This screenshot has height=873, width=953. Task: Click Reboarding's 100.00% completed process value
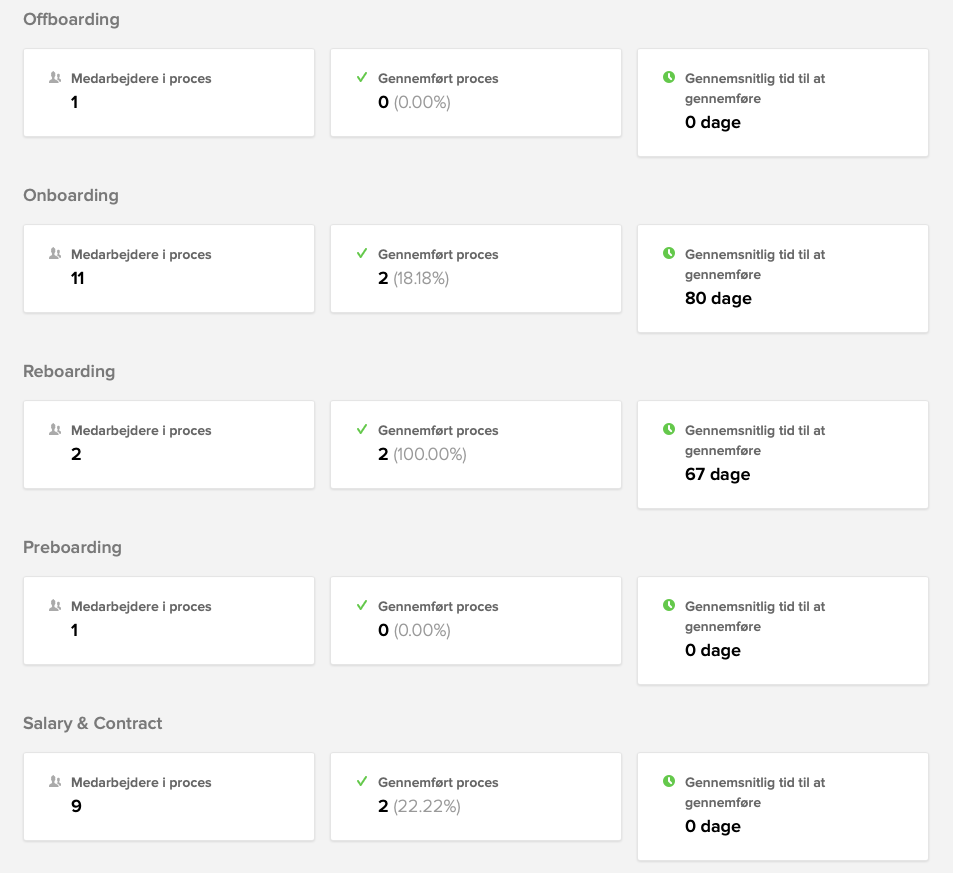coord(429,454)
